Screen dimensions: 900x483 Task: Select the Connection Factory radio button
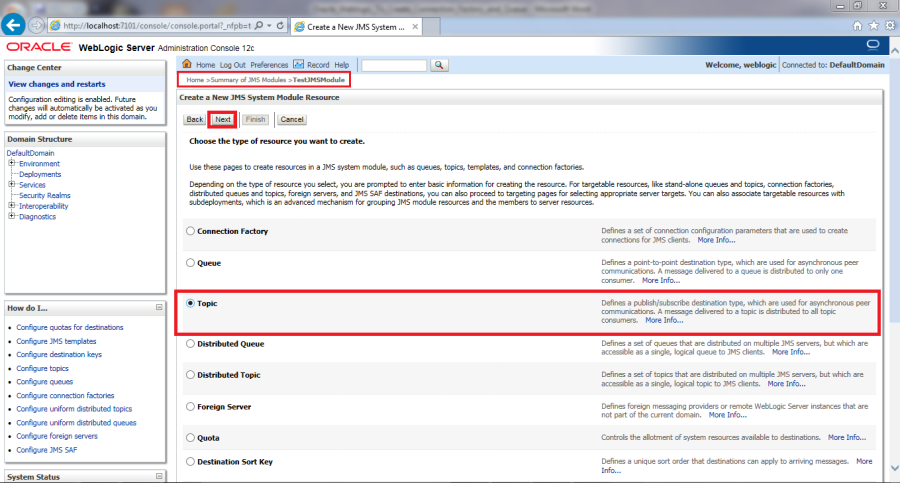tap(190, 231)
